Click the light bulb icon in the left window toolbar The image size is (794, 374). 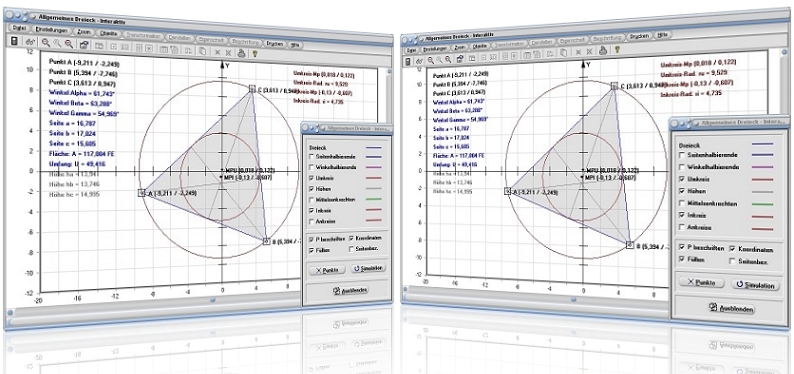click(255, 53)
